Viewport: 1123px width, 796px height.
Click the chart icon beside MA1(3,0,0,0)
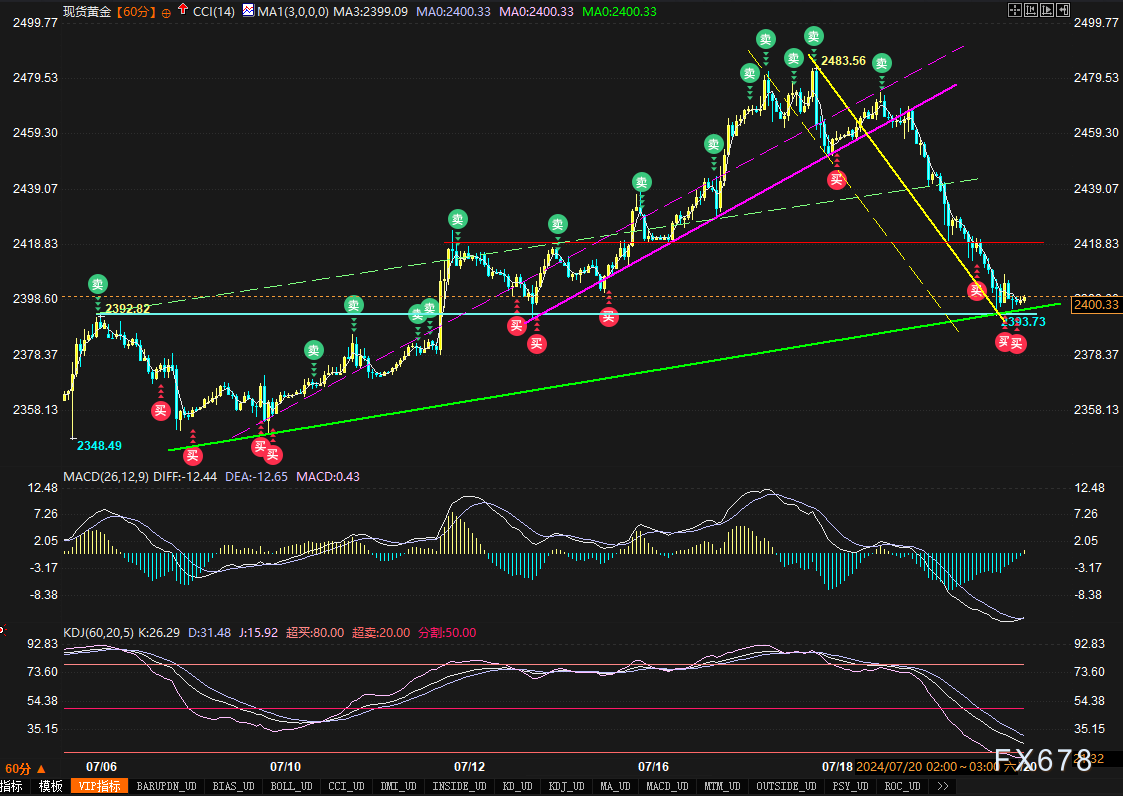click(249, 11)
